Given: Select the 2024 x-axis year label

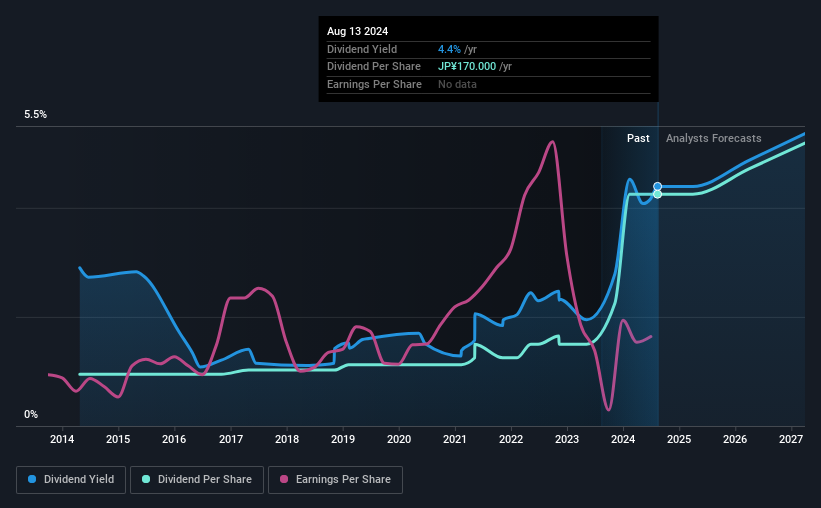Looking at the screenshot, I should point(623,439).
